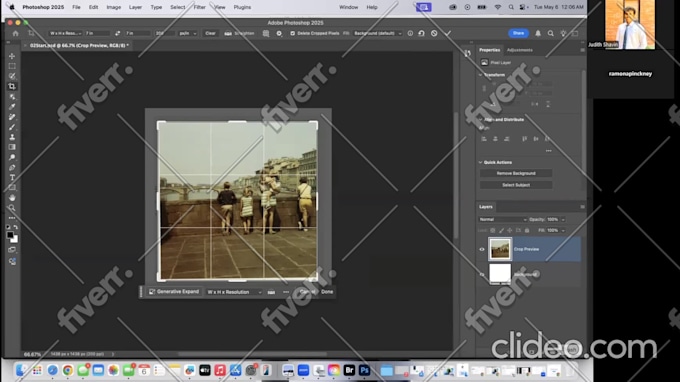Select the Gradient tool
The width and height of the screenshot is (680, 382).
[12, 147]
